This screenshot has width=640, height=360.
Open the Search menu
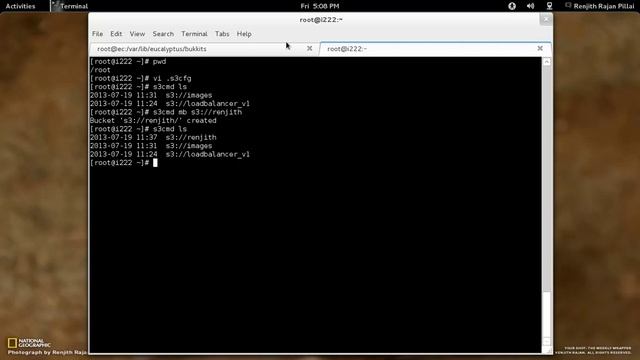pos(163,34)
